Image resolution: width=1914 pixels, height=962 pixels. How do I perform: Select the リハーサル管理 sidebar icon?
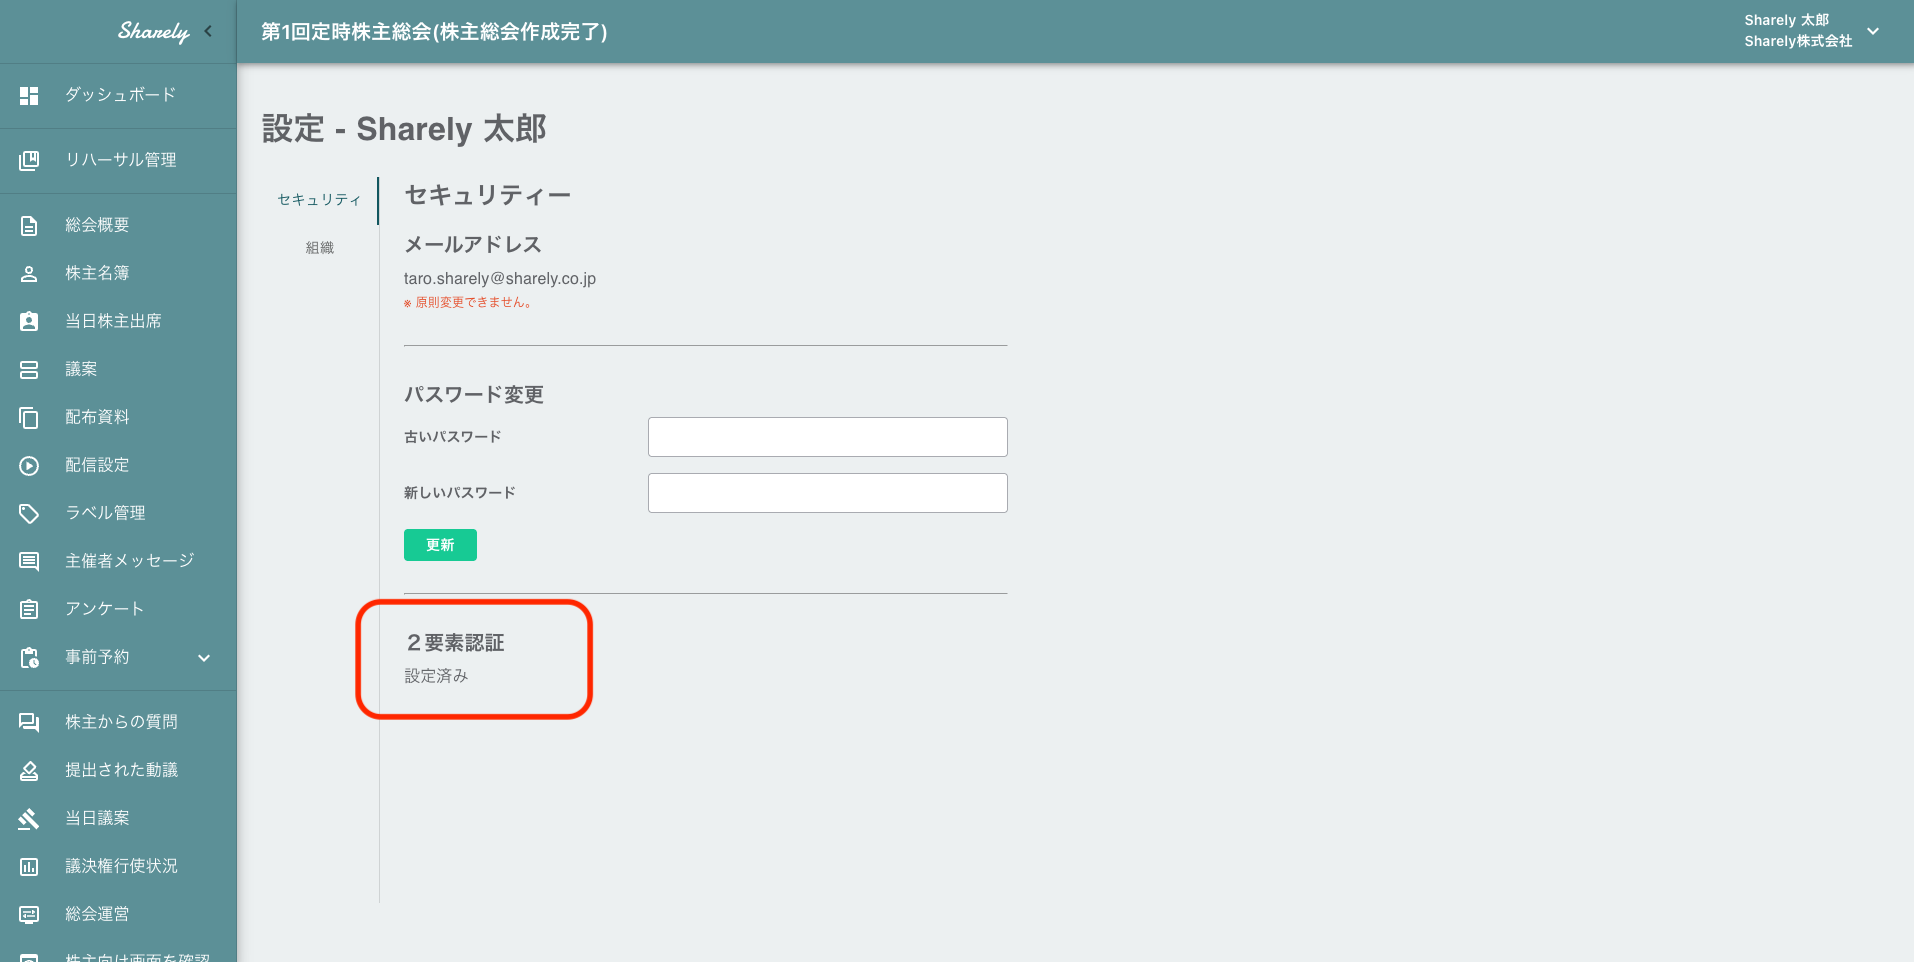tap(28, 160)
